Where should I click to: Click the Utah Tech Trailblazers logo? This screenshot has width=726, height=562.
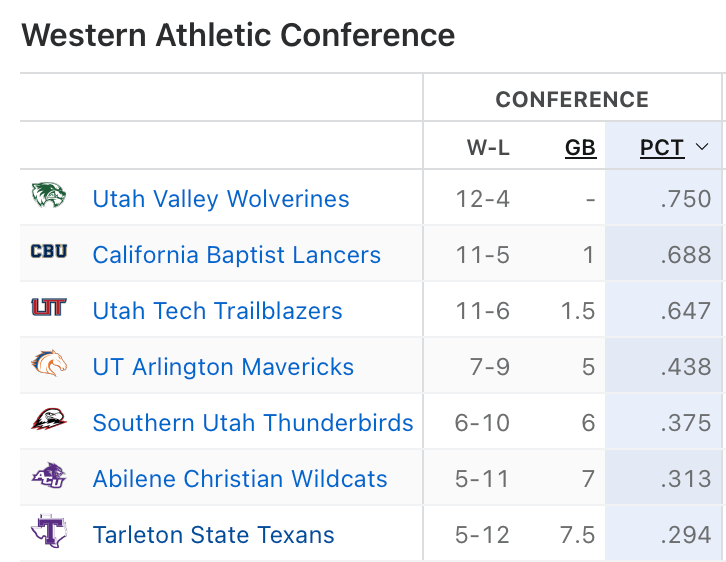pos(48,308)
